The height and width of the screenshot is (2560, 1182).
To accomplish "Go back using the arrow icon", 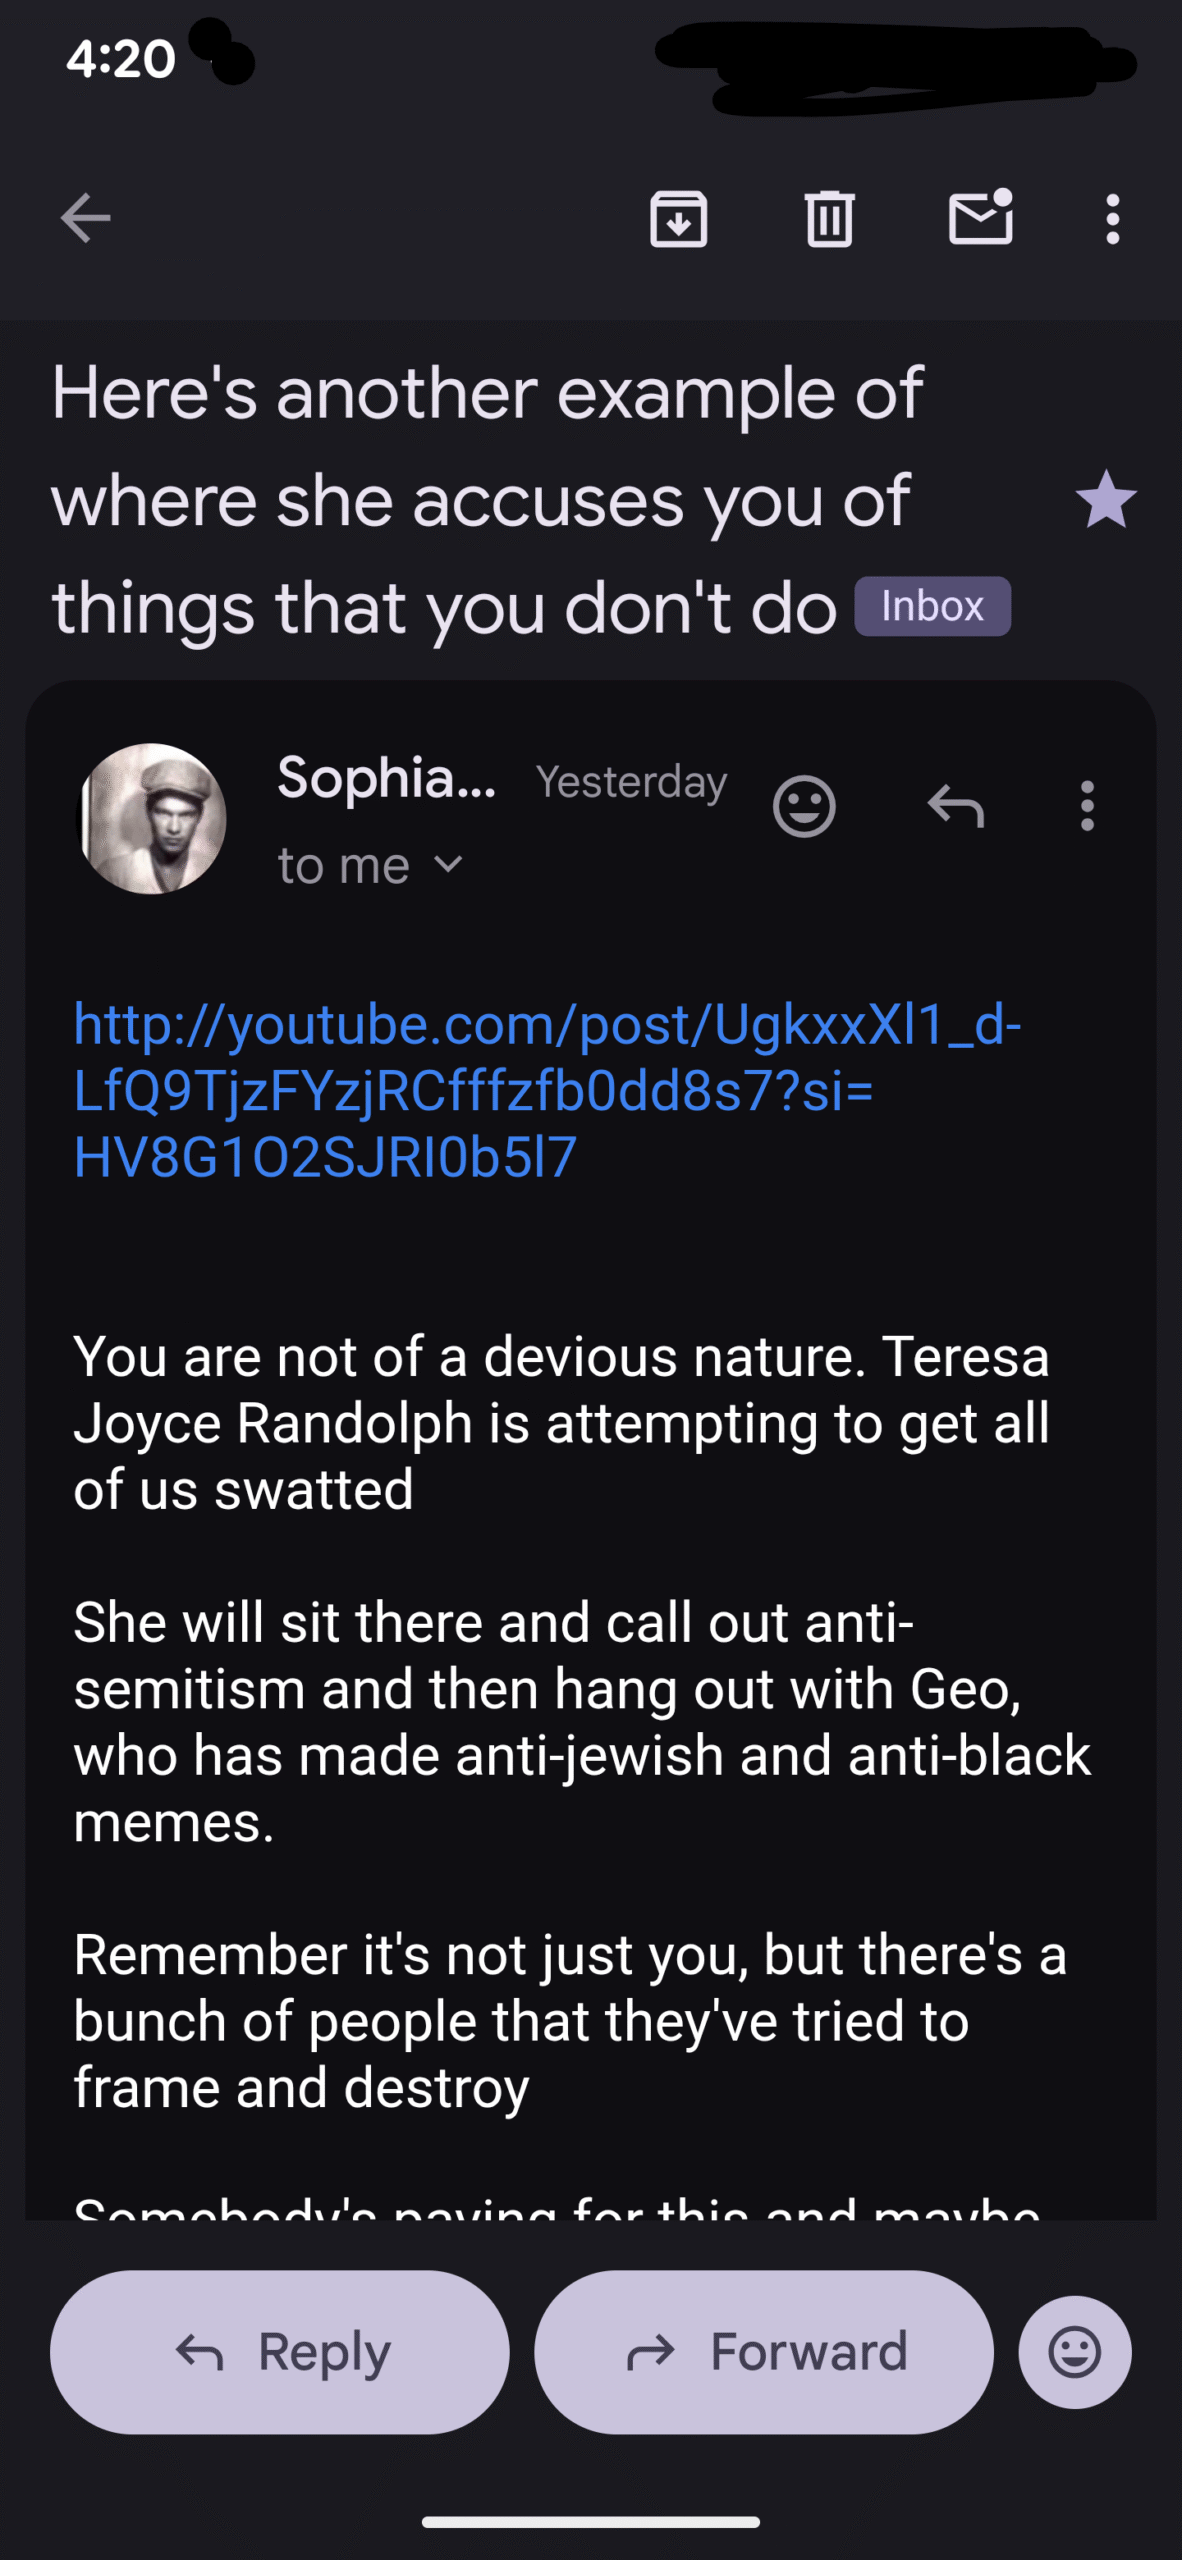I will point(85,218).
